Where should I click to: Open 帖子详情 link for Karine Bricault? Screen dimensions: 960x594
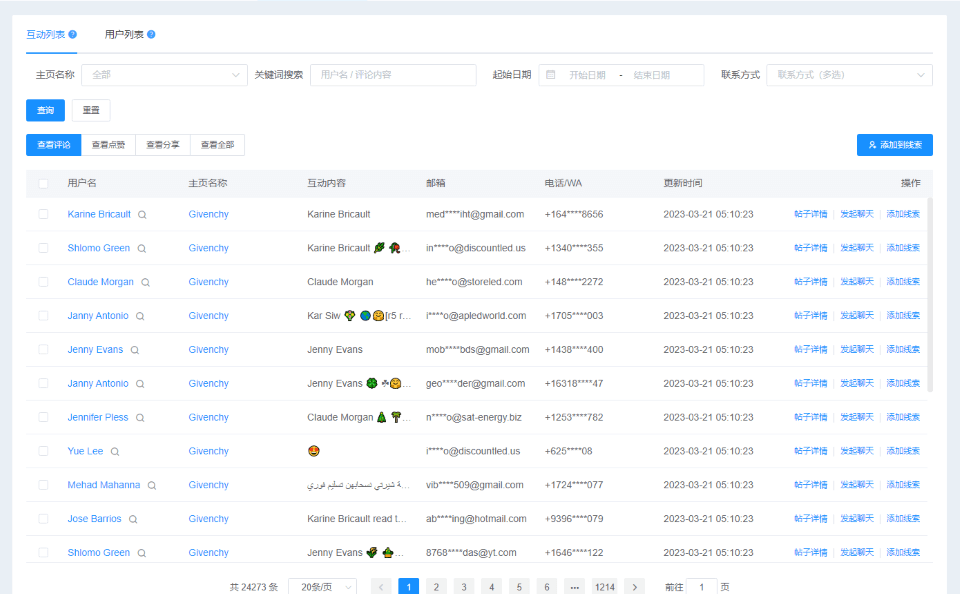(810, 214)
